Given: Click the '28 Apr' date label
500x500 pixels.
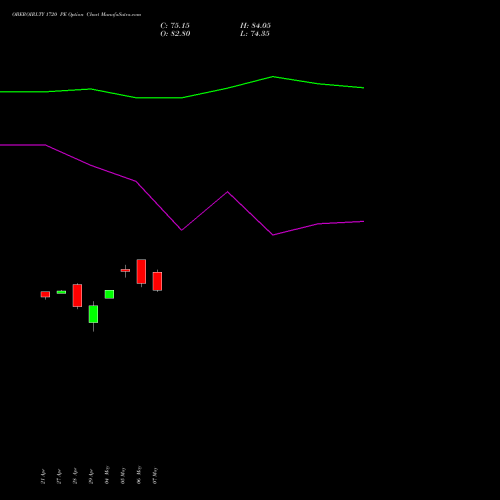Looking at the screenshot, I should tap(75, 476).
